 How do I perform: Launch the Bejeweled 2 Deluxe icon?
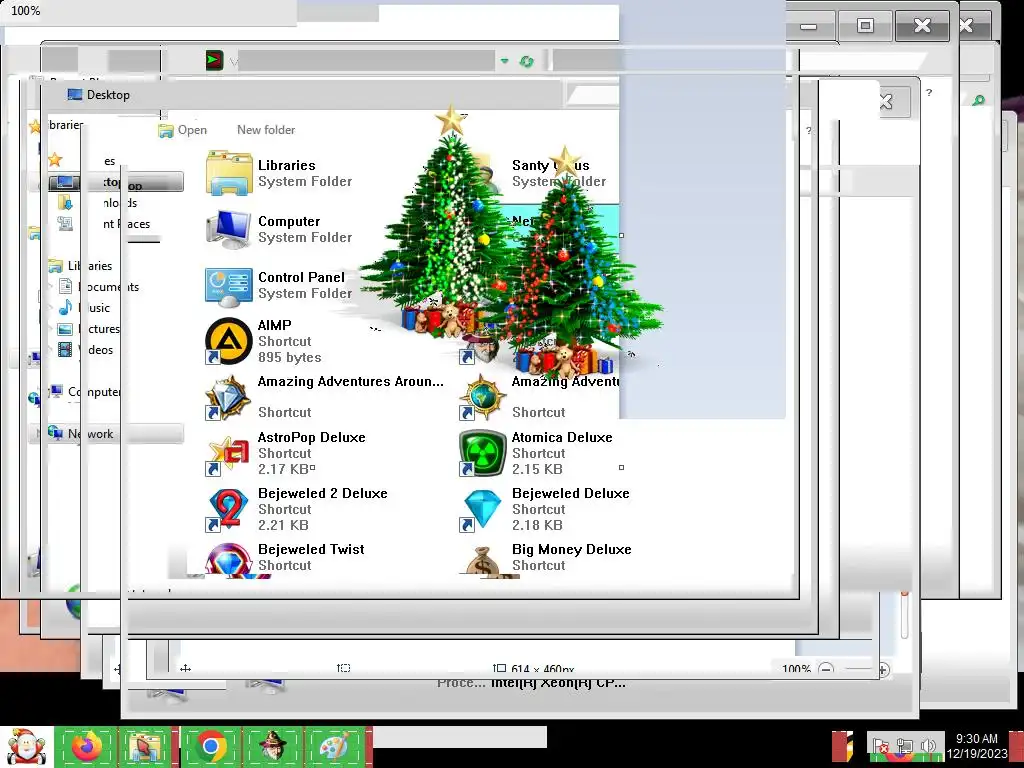(229, 509)
